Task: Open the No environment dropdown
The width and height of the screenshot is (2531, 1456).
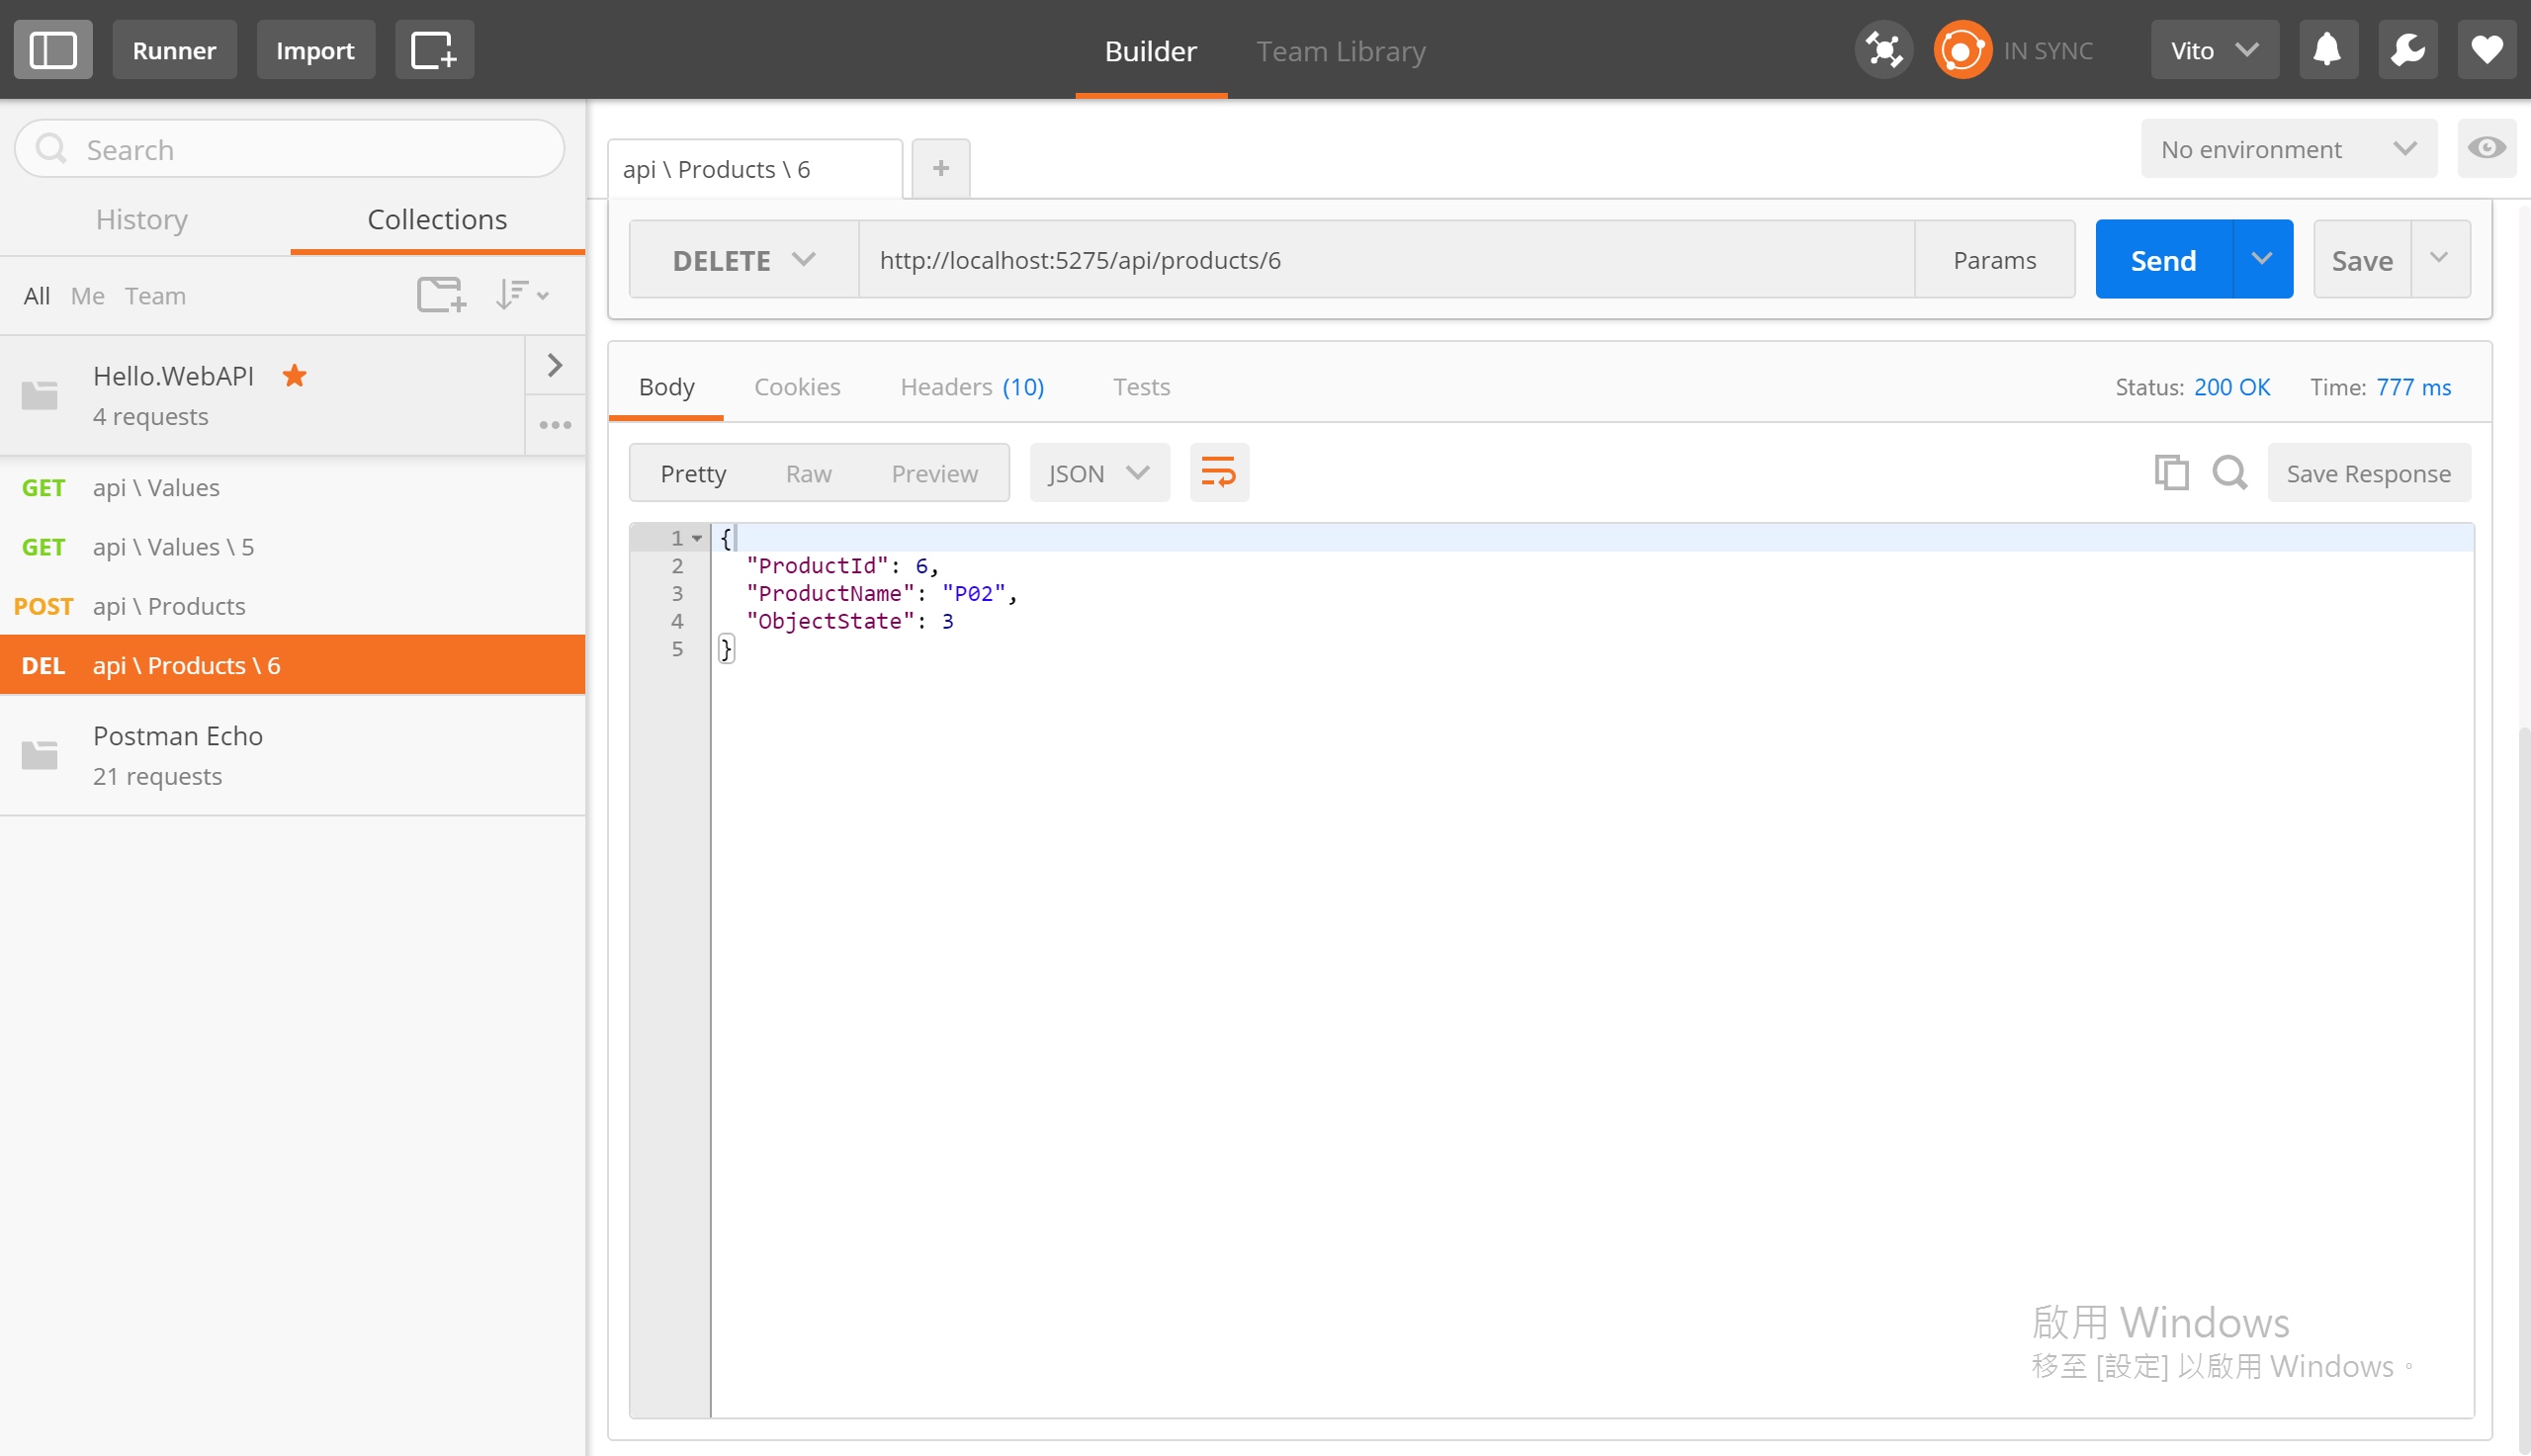Action: pyautogui.click(x=2288, y=149)
